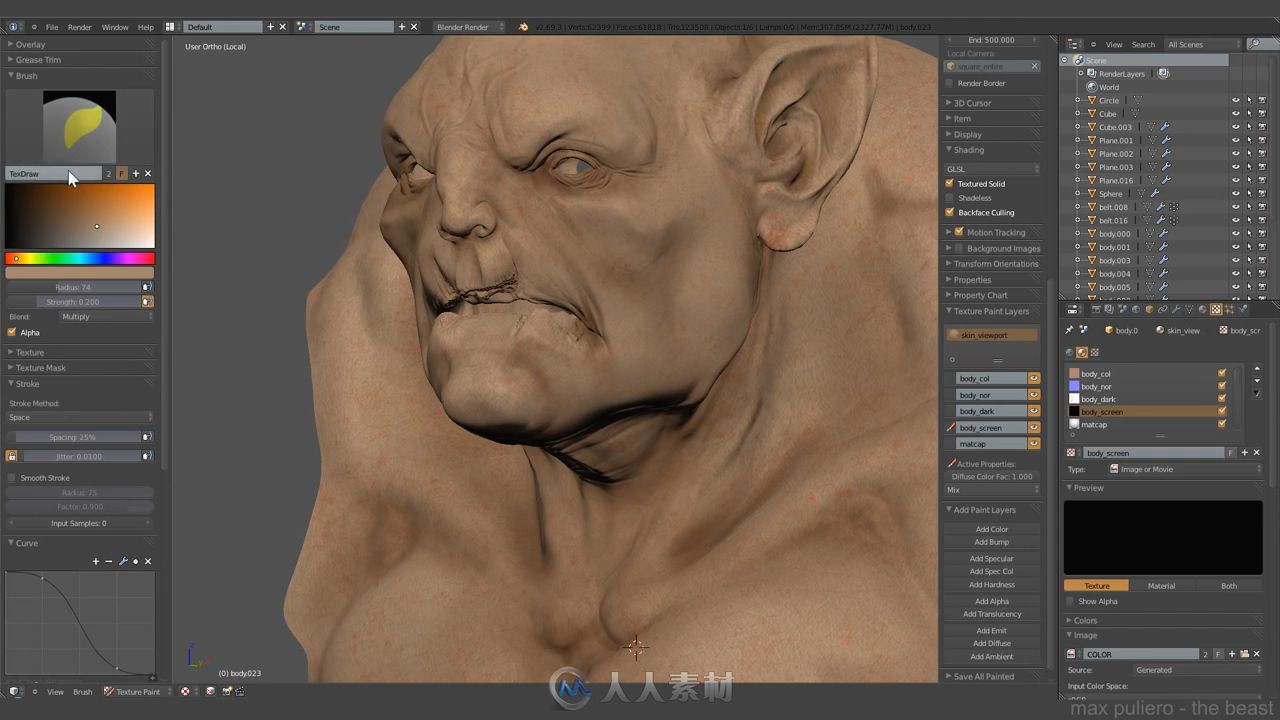Expand the Grease Trim panel

click(x=38, y=60)
